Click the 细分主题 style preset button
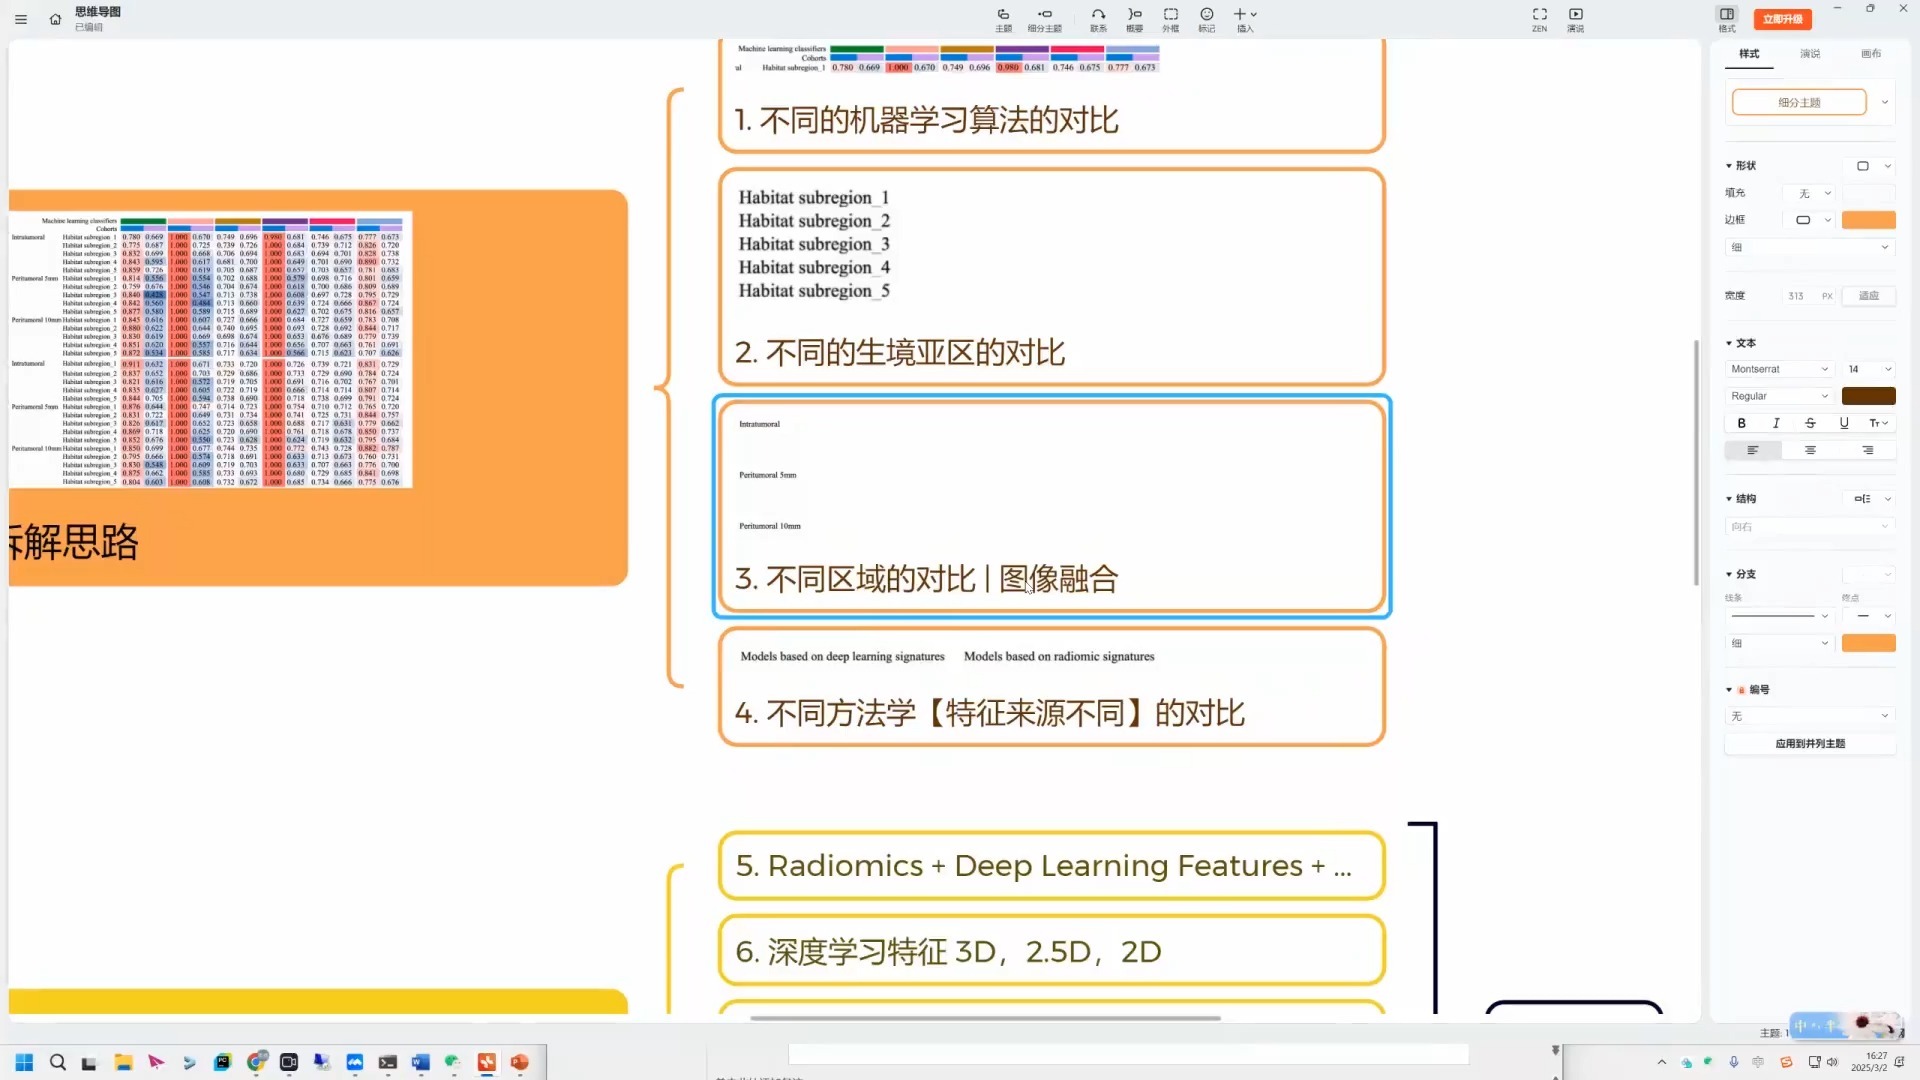 click(1799, 102)
